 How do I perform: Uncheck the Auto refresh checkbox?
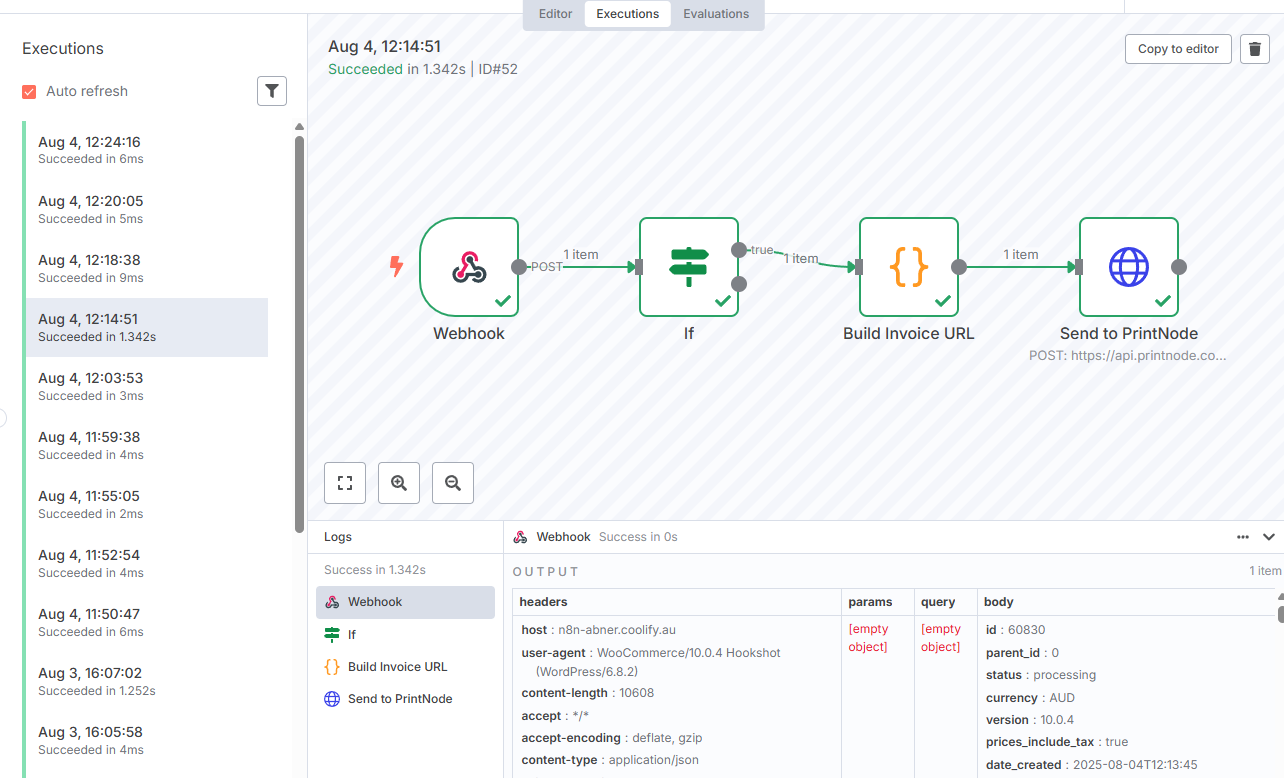pos(30,92)
